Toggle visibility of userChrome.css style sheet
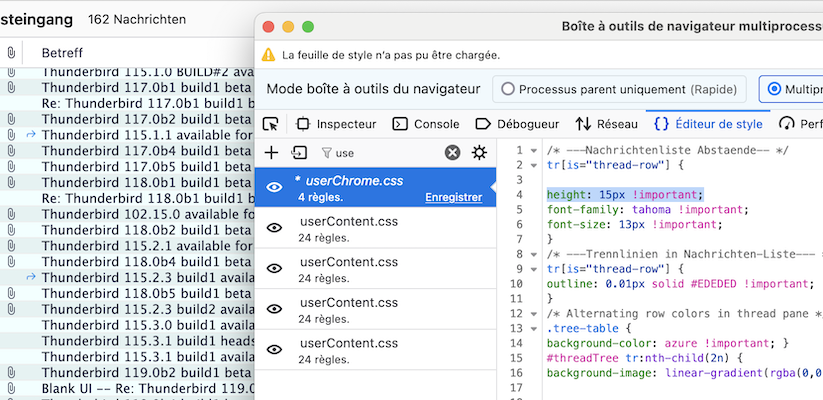Image resolution: width=823 pixels, height=400 pixels. [x=274, y=187]
